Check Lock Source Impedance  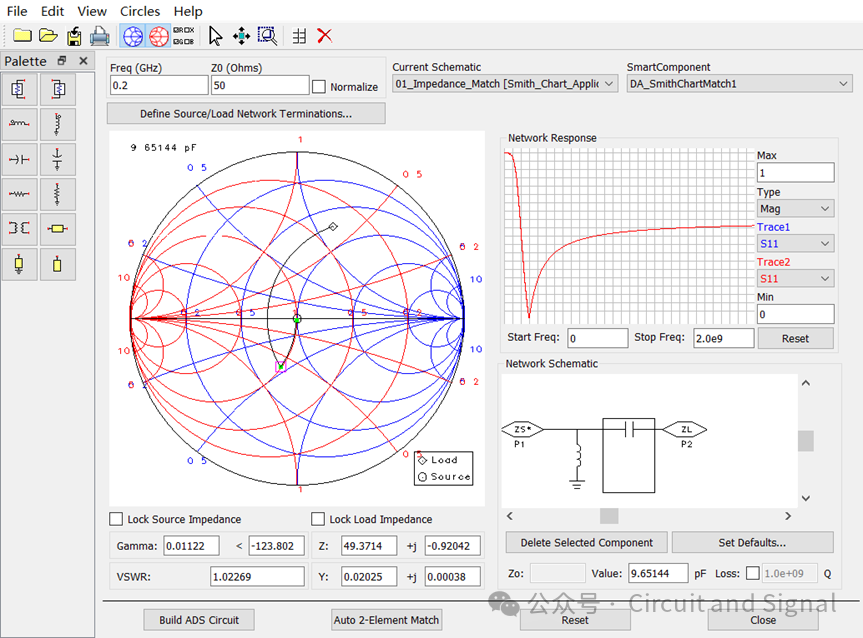pos(116,519)
